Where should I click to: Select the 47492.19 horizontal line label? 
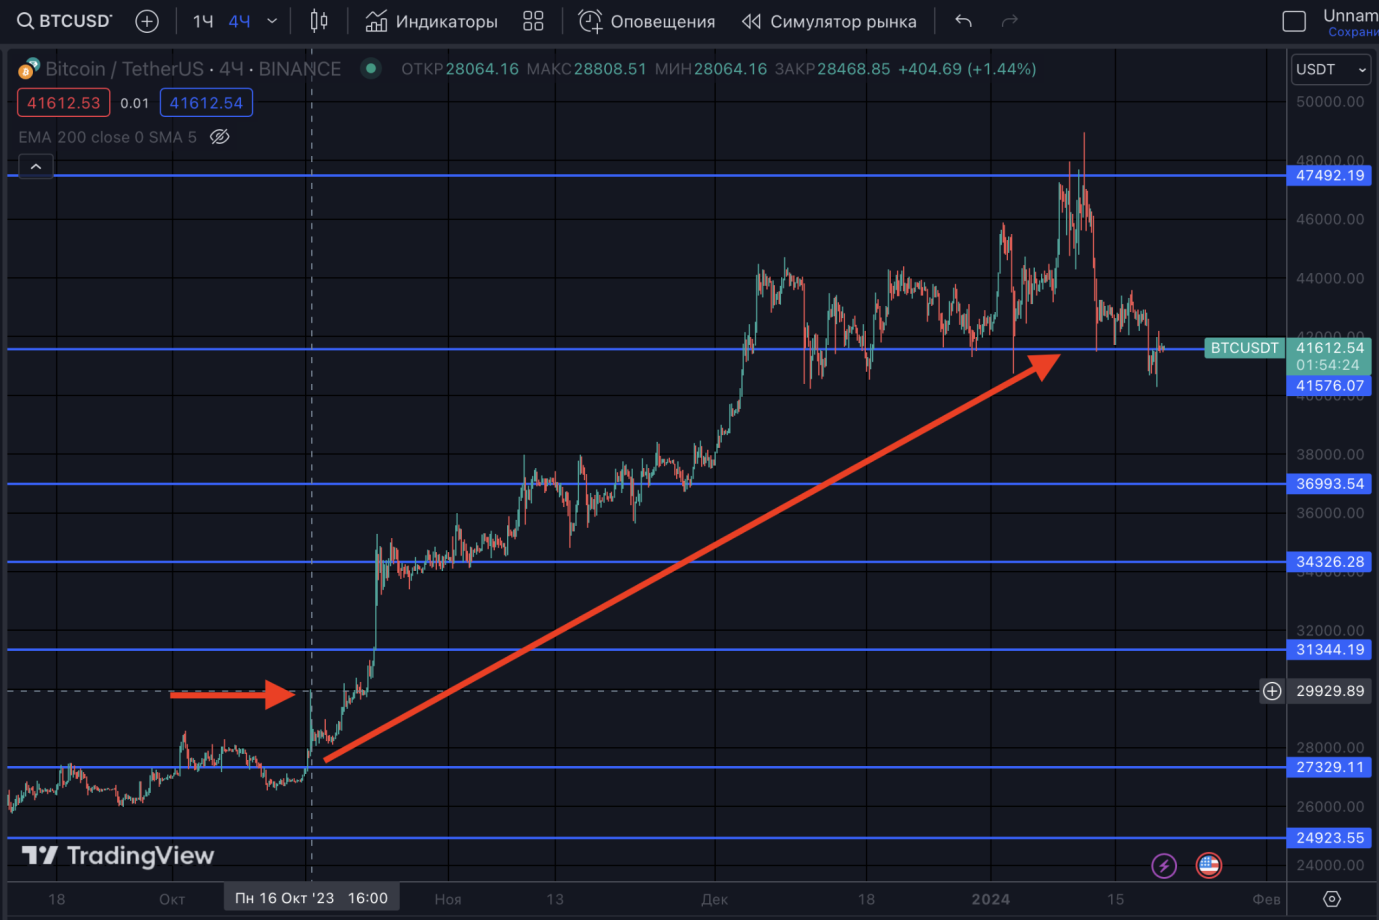(1330, 175)
